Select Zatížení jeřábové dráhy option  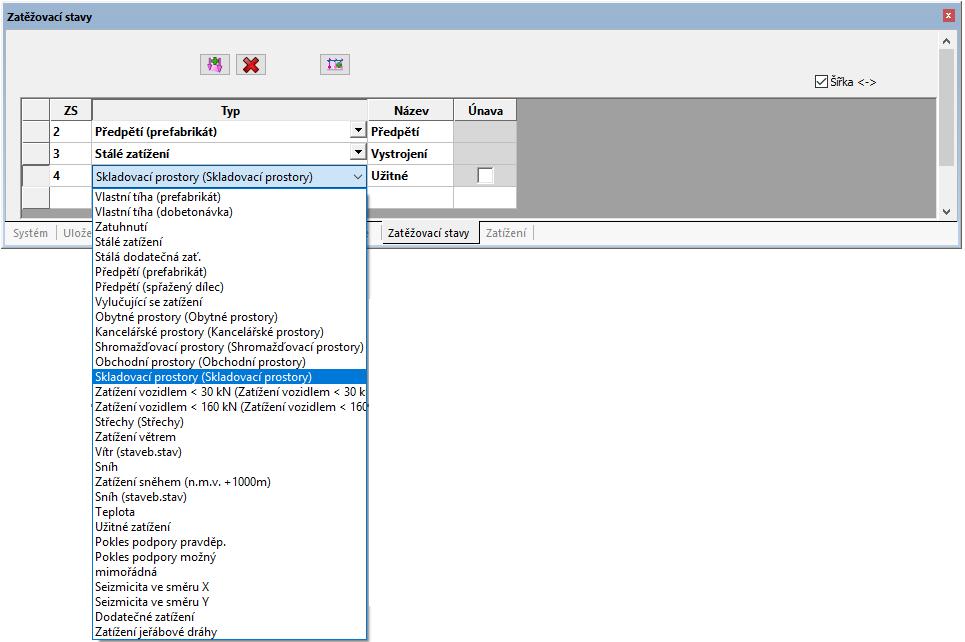tap(230, 632)
